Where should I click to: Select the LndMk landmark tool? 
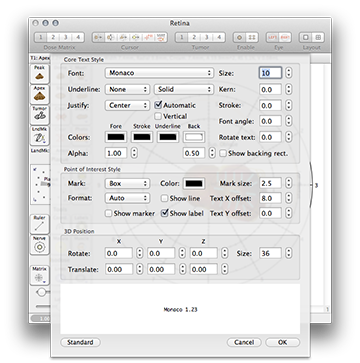39,136
